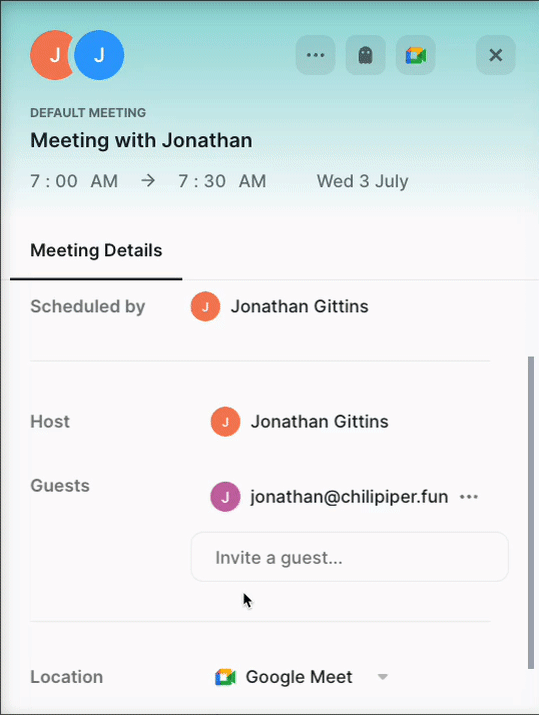539x715 pixels.
Task: Click the Host avatar for Jonathan Gittins
Action: point(225,422)
